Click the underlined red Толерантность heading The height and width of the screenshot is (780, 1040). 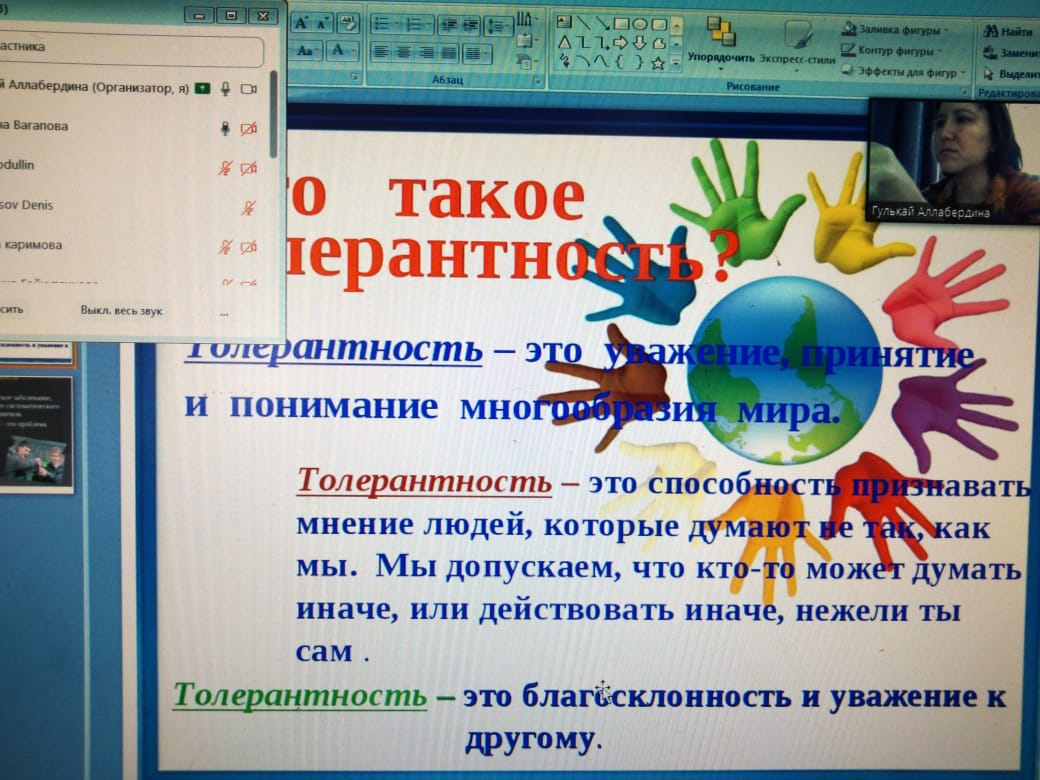[423, 483]
